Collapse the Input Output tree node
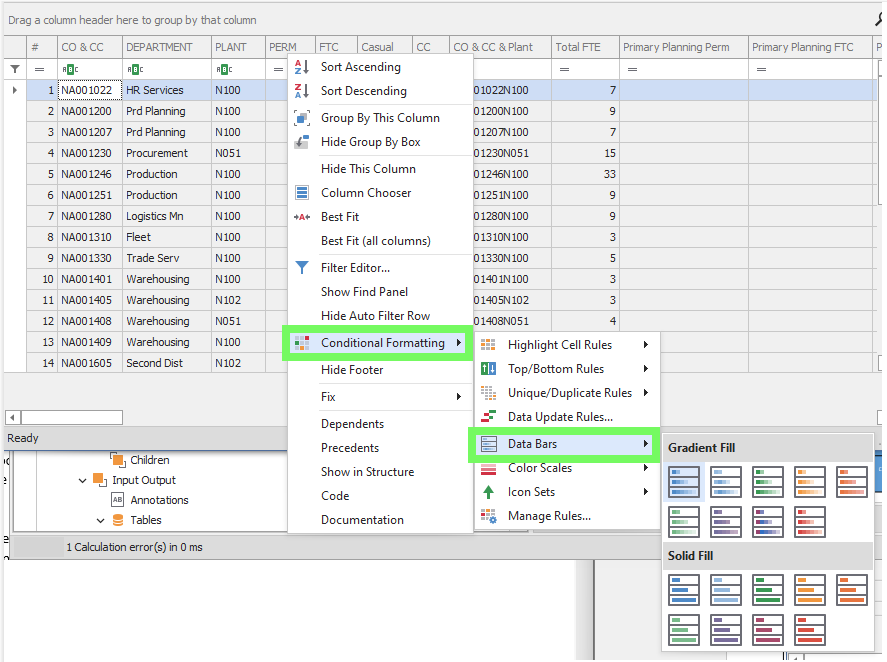887x662 pixels. coord(82,481)
